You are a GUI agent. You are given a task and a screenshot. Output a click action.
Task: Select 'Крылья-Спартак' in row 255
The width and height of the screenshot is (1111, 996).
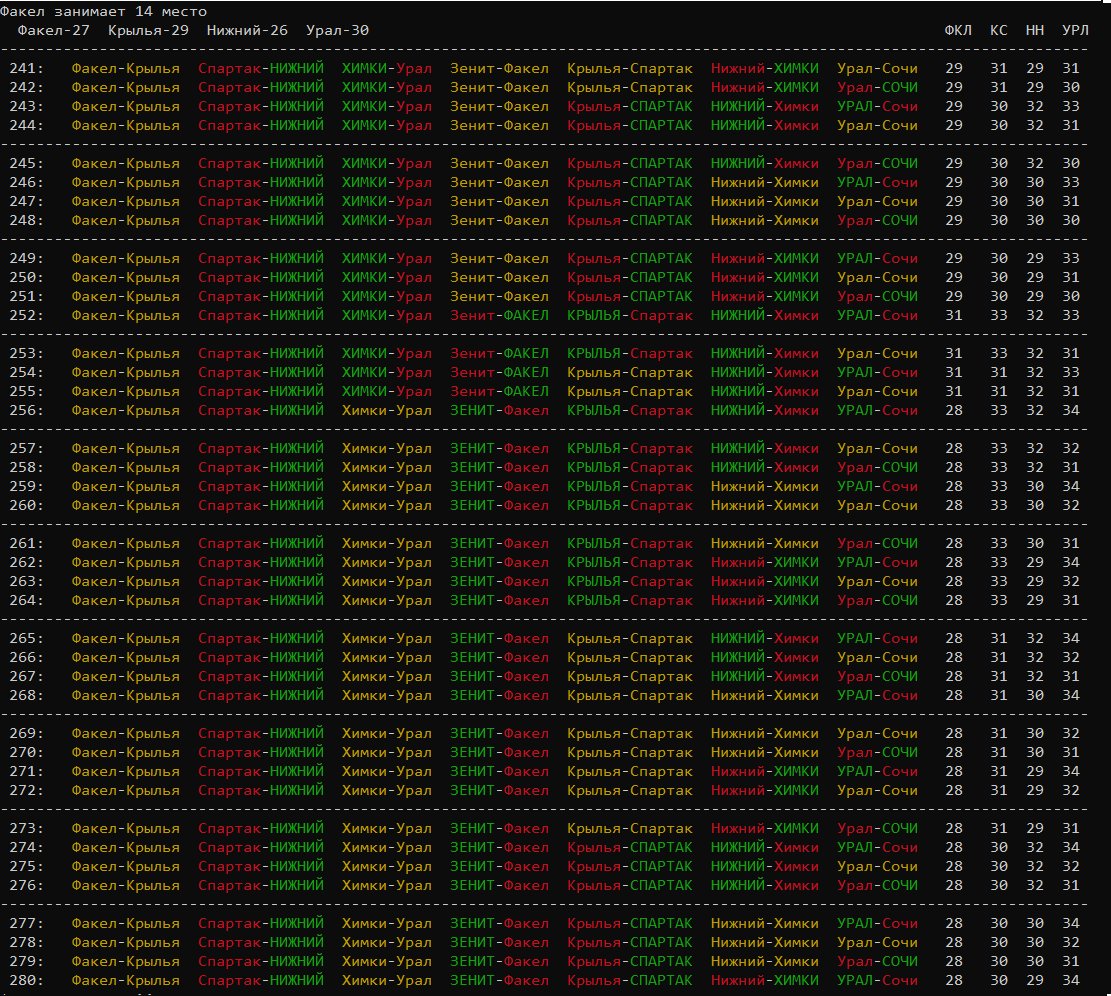click(x=630, y=391)
